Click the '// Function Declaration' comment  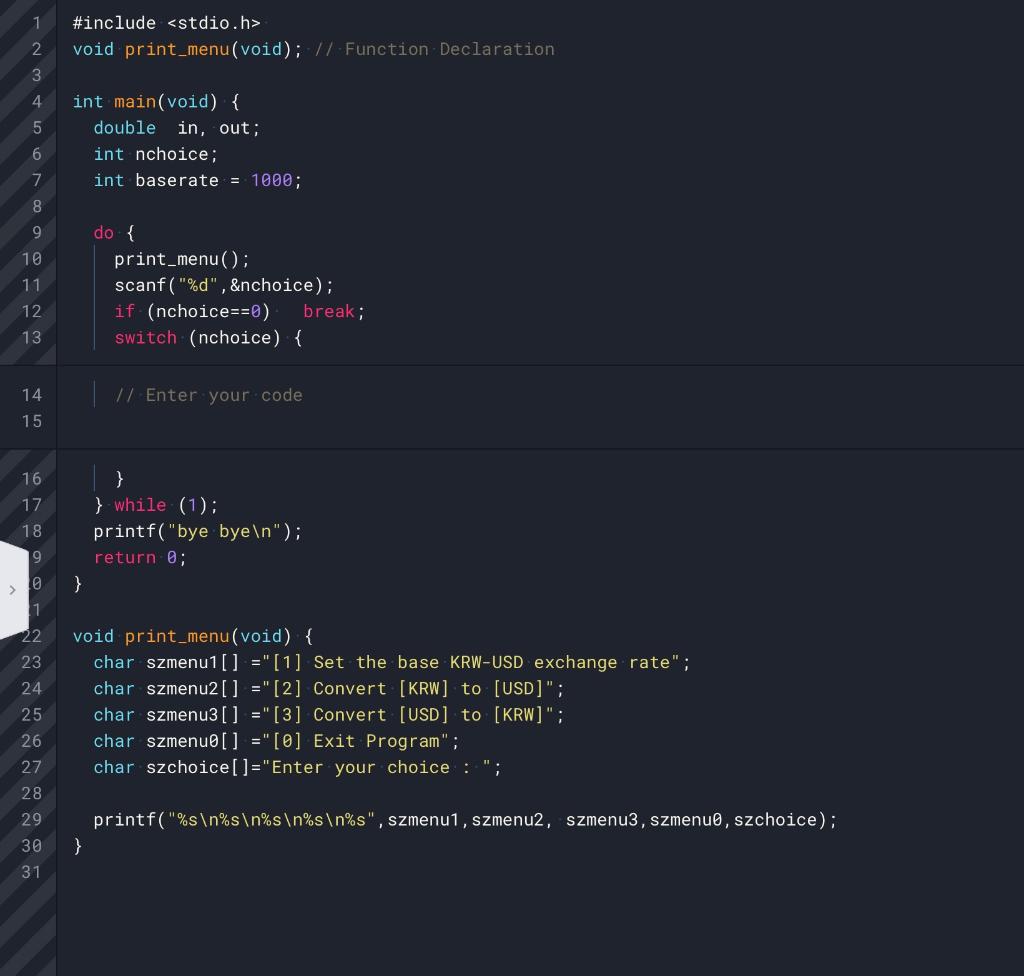coord(434,49)
